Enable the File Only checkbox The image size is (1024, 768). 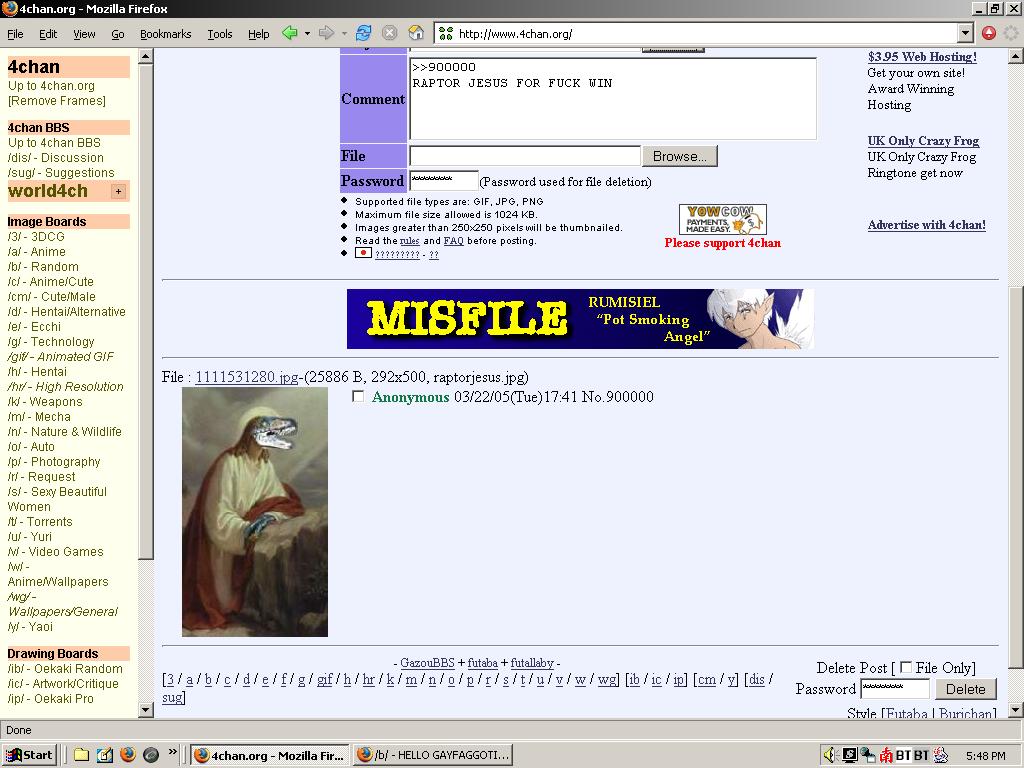906,667
